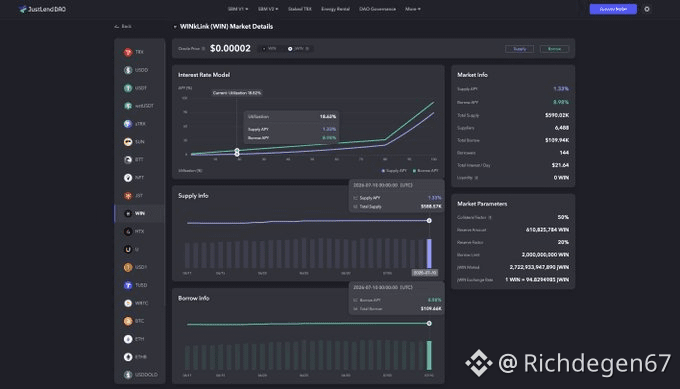
Task: Expand the SBM V1 dropdown menu
Action: pyautogui.click(x=238, y=9)
